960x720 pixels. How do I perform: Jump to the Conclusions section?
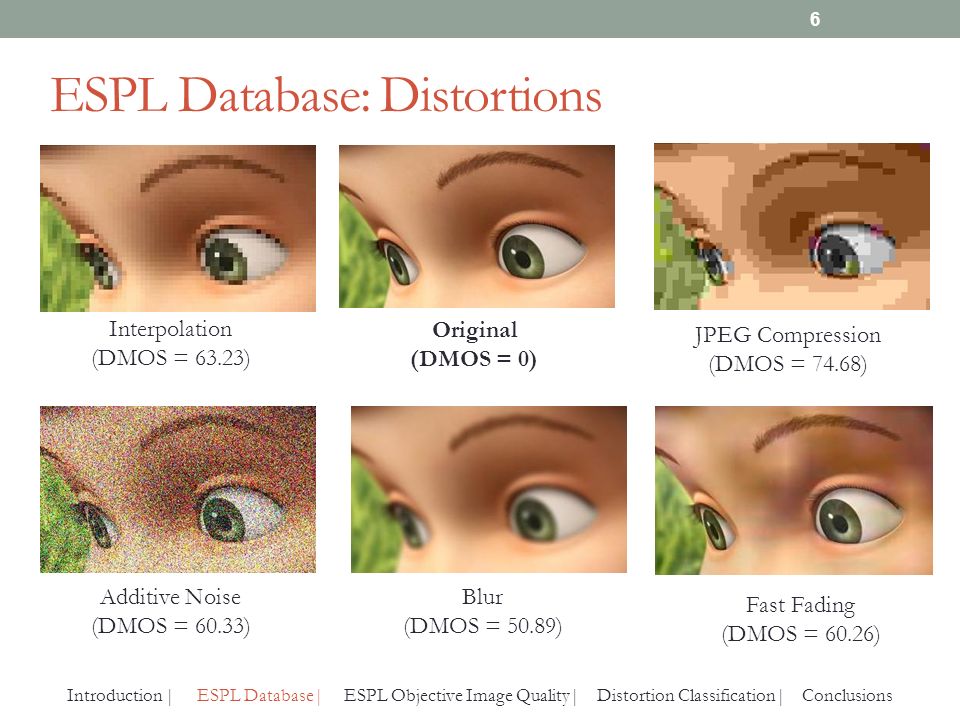[847, 696]
